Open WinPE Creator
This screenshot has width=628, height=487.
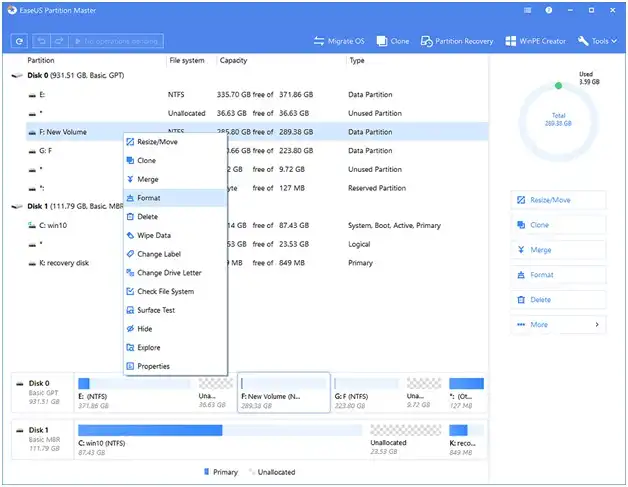535,41
